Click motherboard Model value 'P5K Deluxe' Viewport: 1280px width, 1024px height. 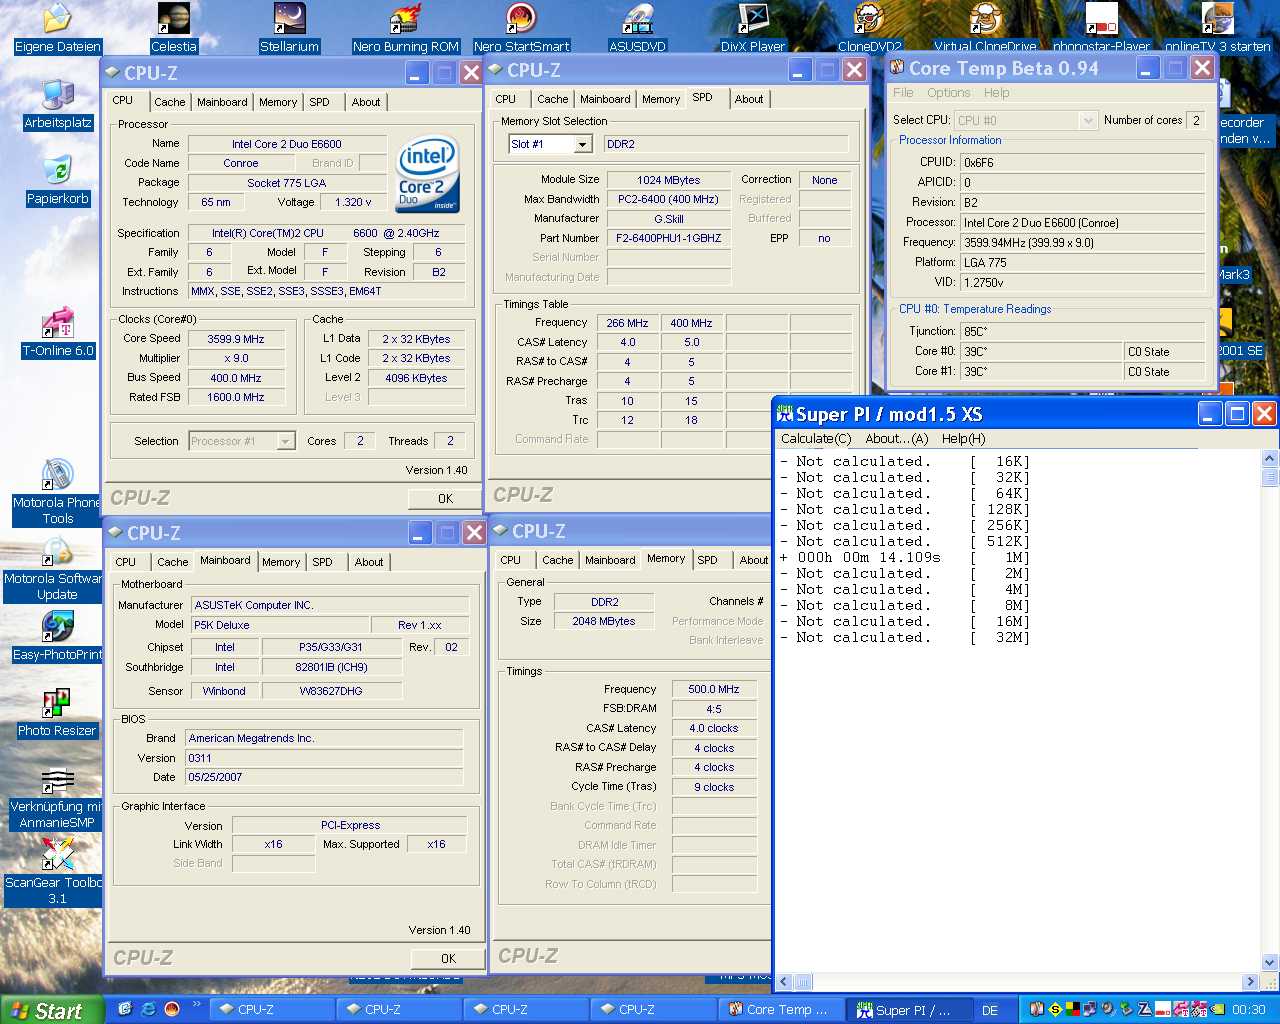pyautogui.click(x=280, y=625)
